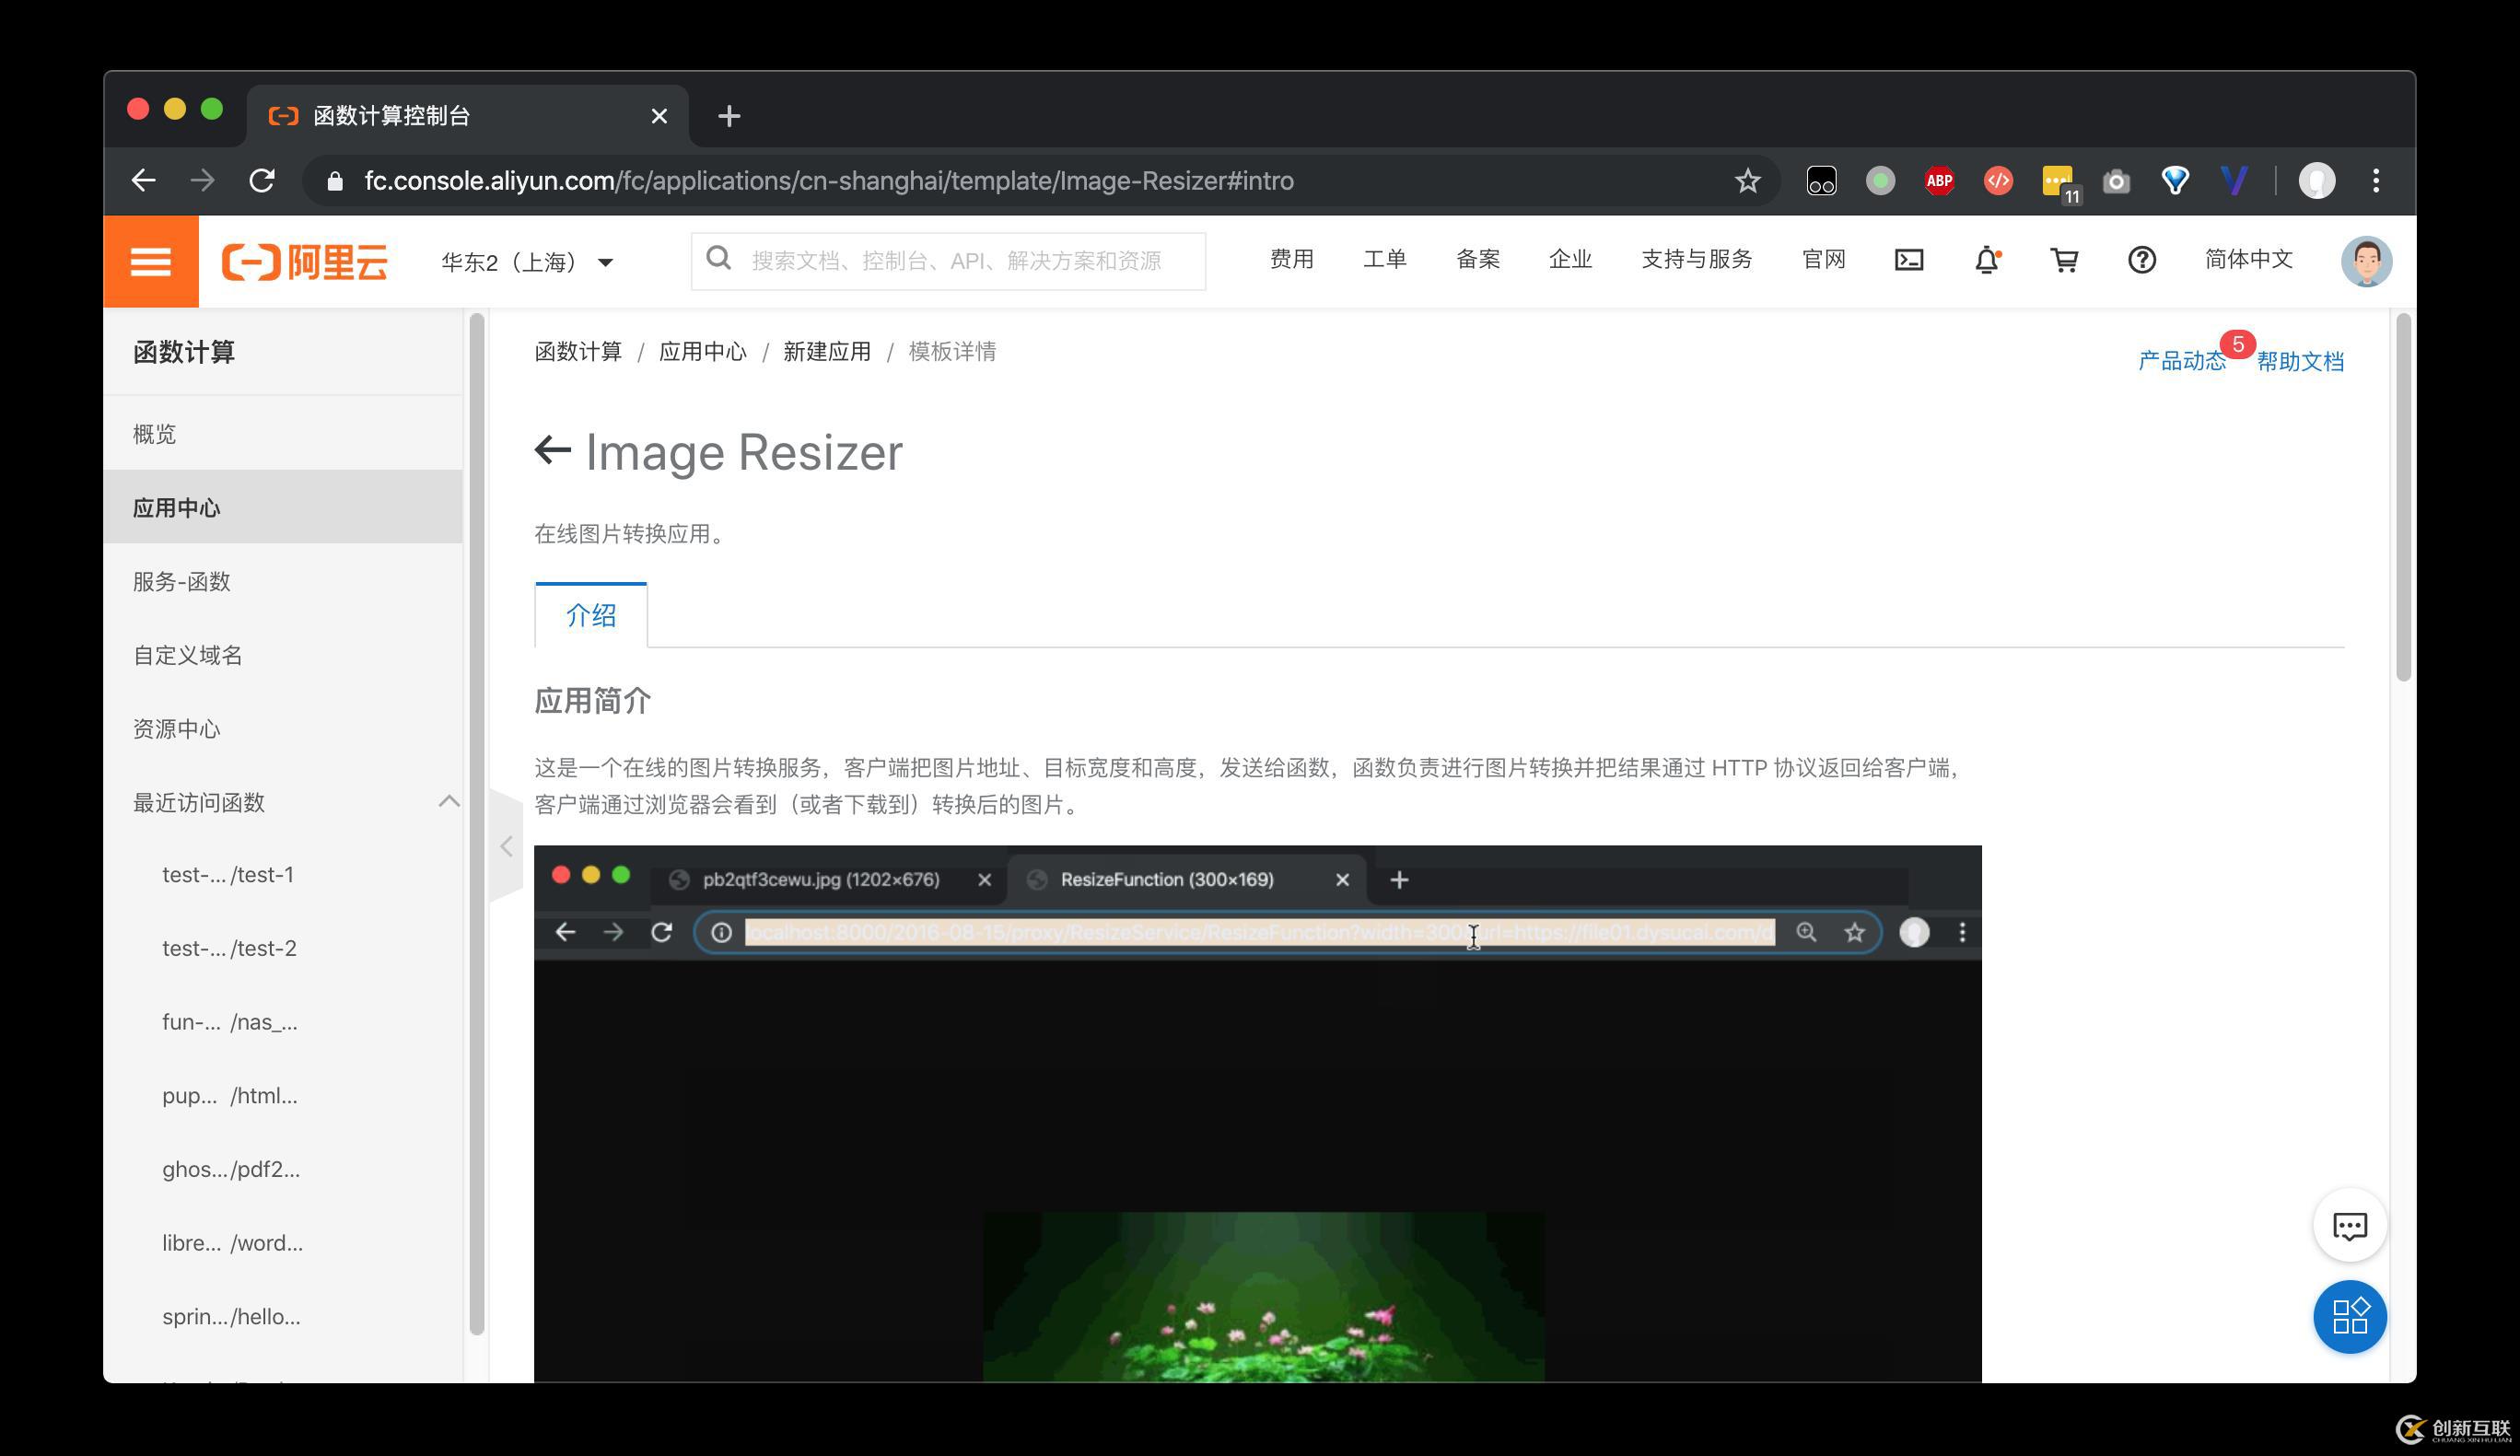Open the chat feedback bubble button

tap(2349, 1226)
